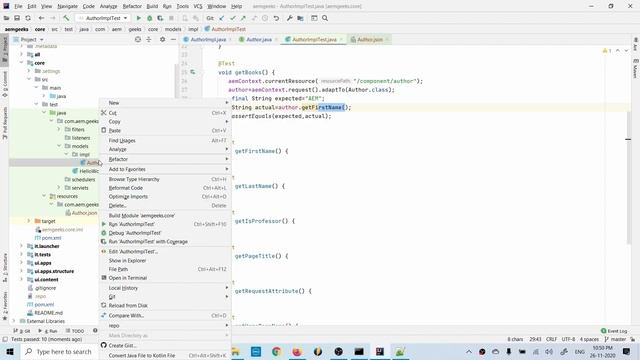This screenshot has width=640, height=360.
Task: Open Chrome from the Windows taskbar
Action: (x=276, y=351)
